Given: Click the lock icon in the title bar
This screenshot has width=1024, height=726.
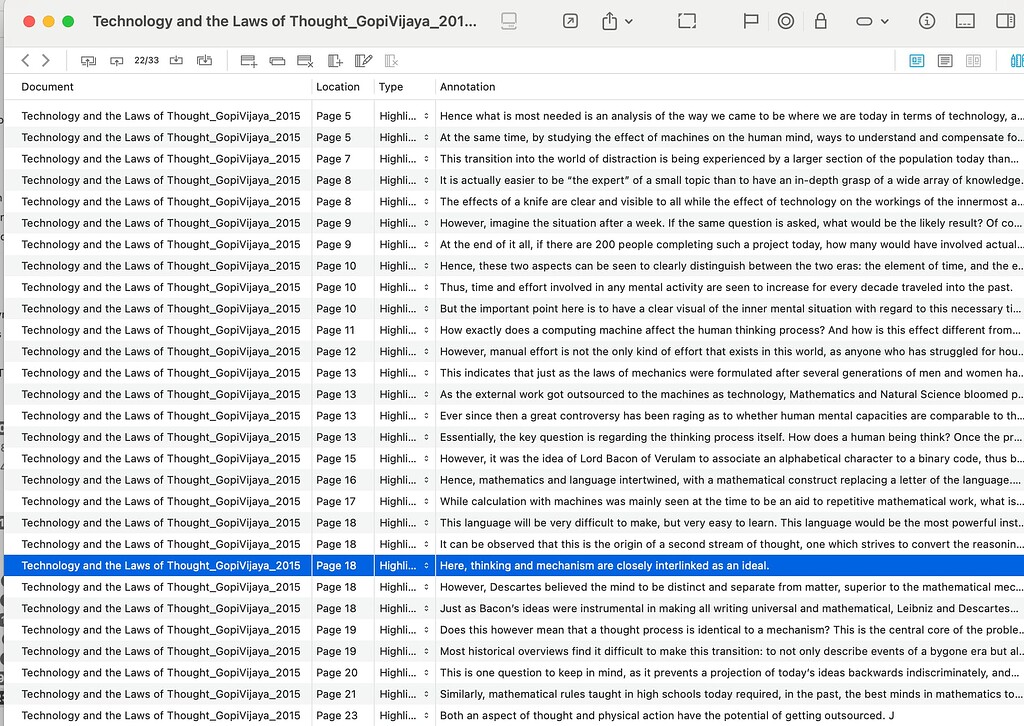Looking at the screenshot, I should click(821, 20).
